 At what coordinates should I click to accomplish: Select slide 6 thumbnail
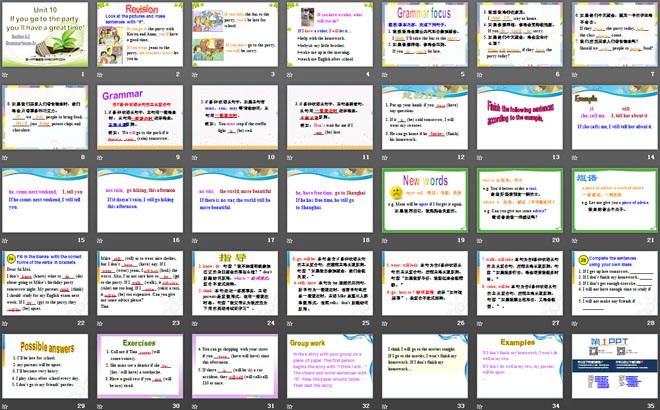(x=520, y=34)
